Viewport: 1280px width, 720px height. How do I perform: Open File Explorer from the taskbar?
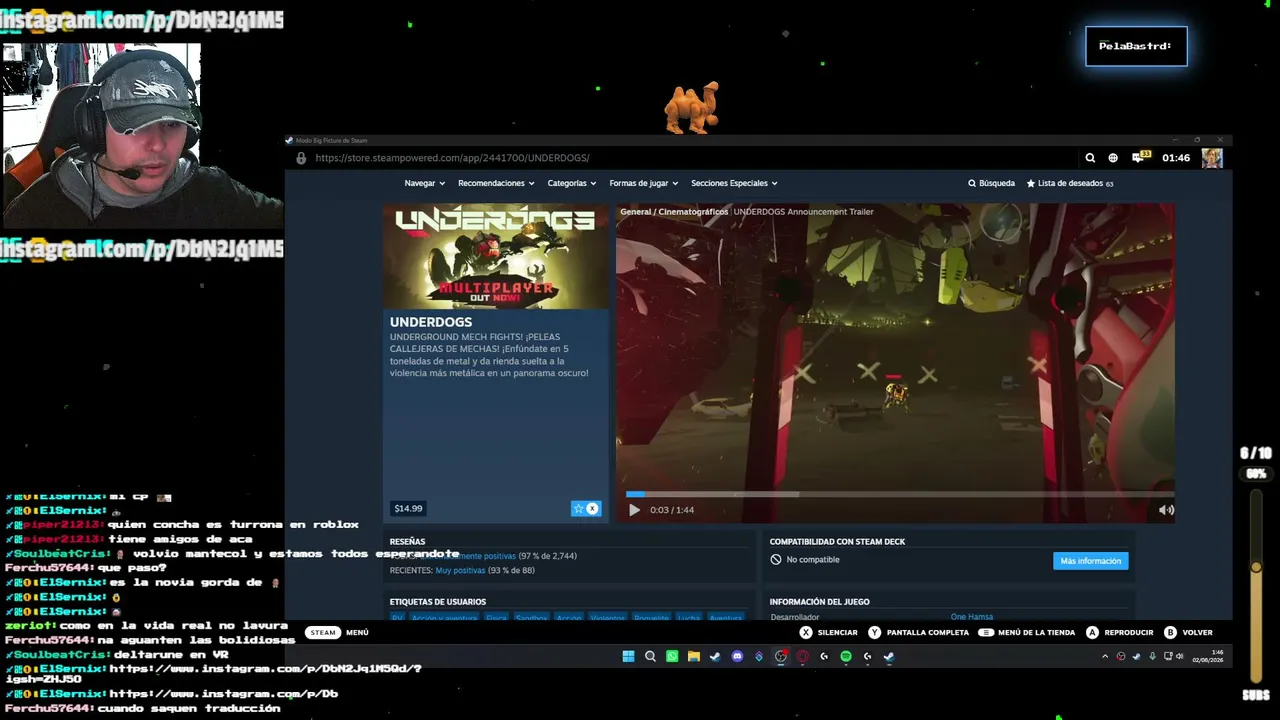(x=693, y=657)
